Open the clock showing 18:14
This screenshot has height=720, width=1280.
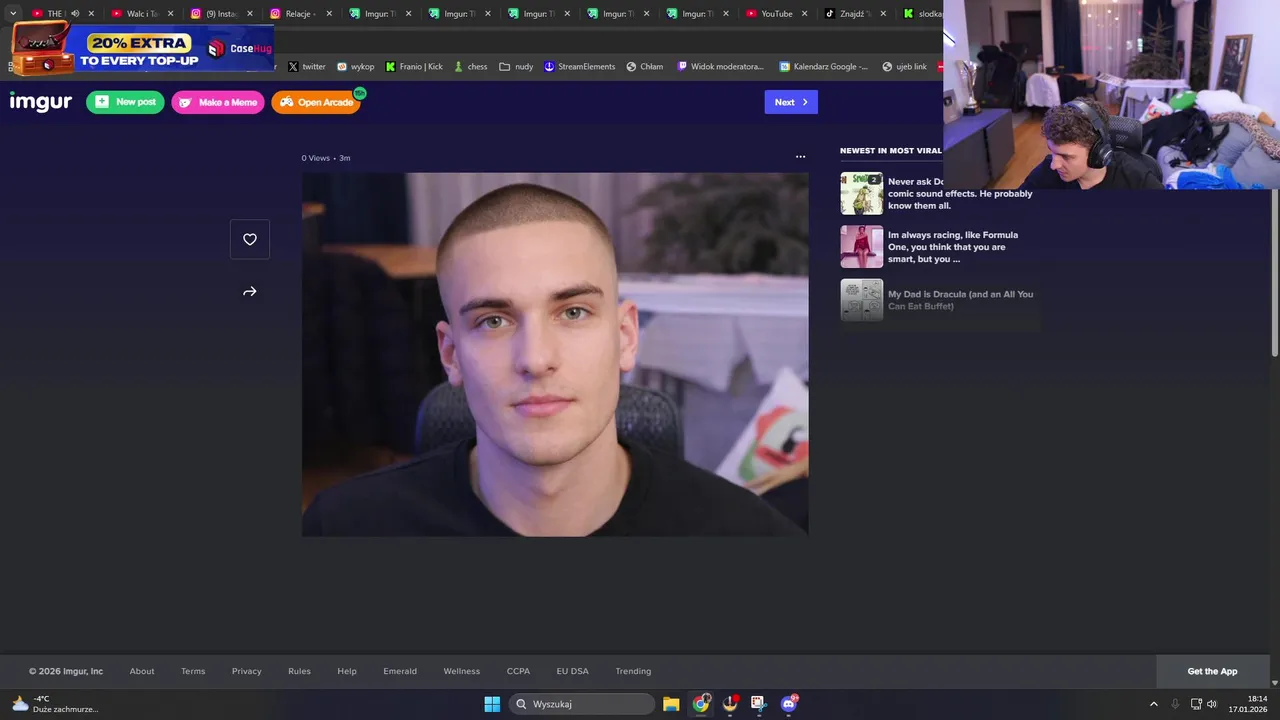[x=1250, y=704]
